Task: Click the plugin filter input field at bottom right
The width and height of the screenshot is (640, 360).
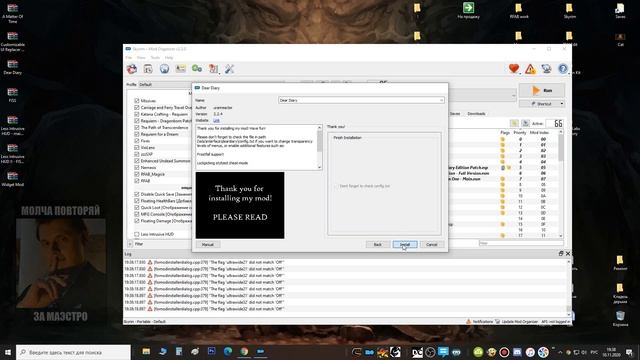Action: 521,243
